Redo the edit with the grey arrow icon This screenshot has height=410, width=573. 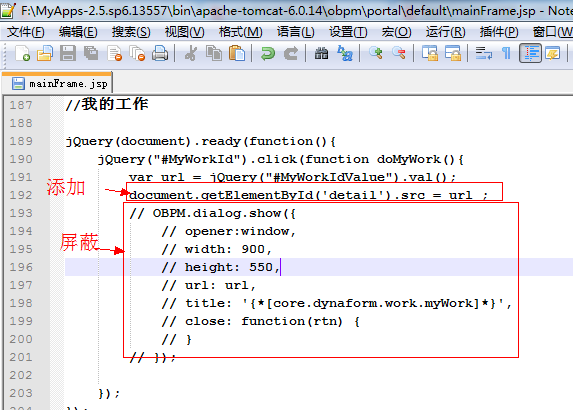pyautogui.click(x=291, y=53)
